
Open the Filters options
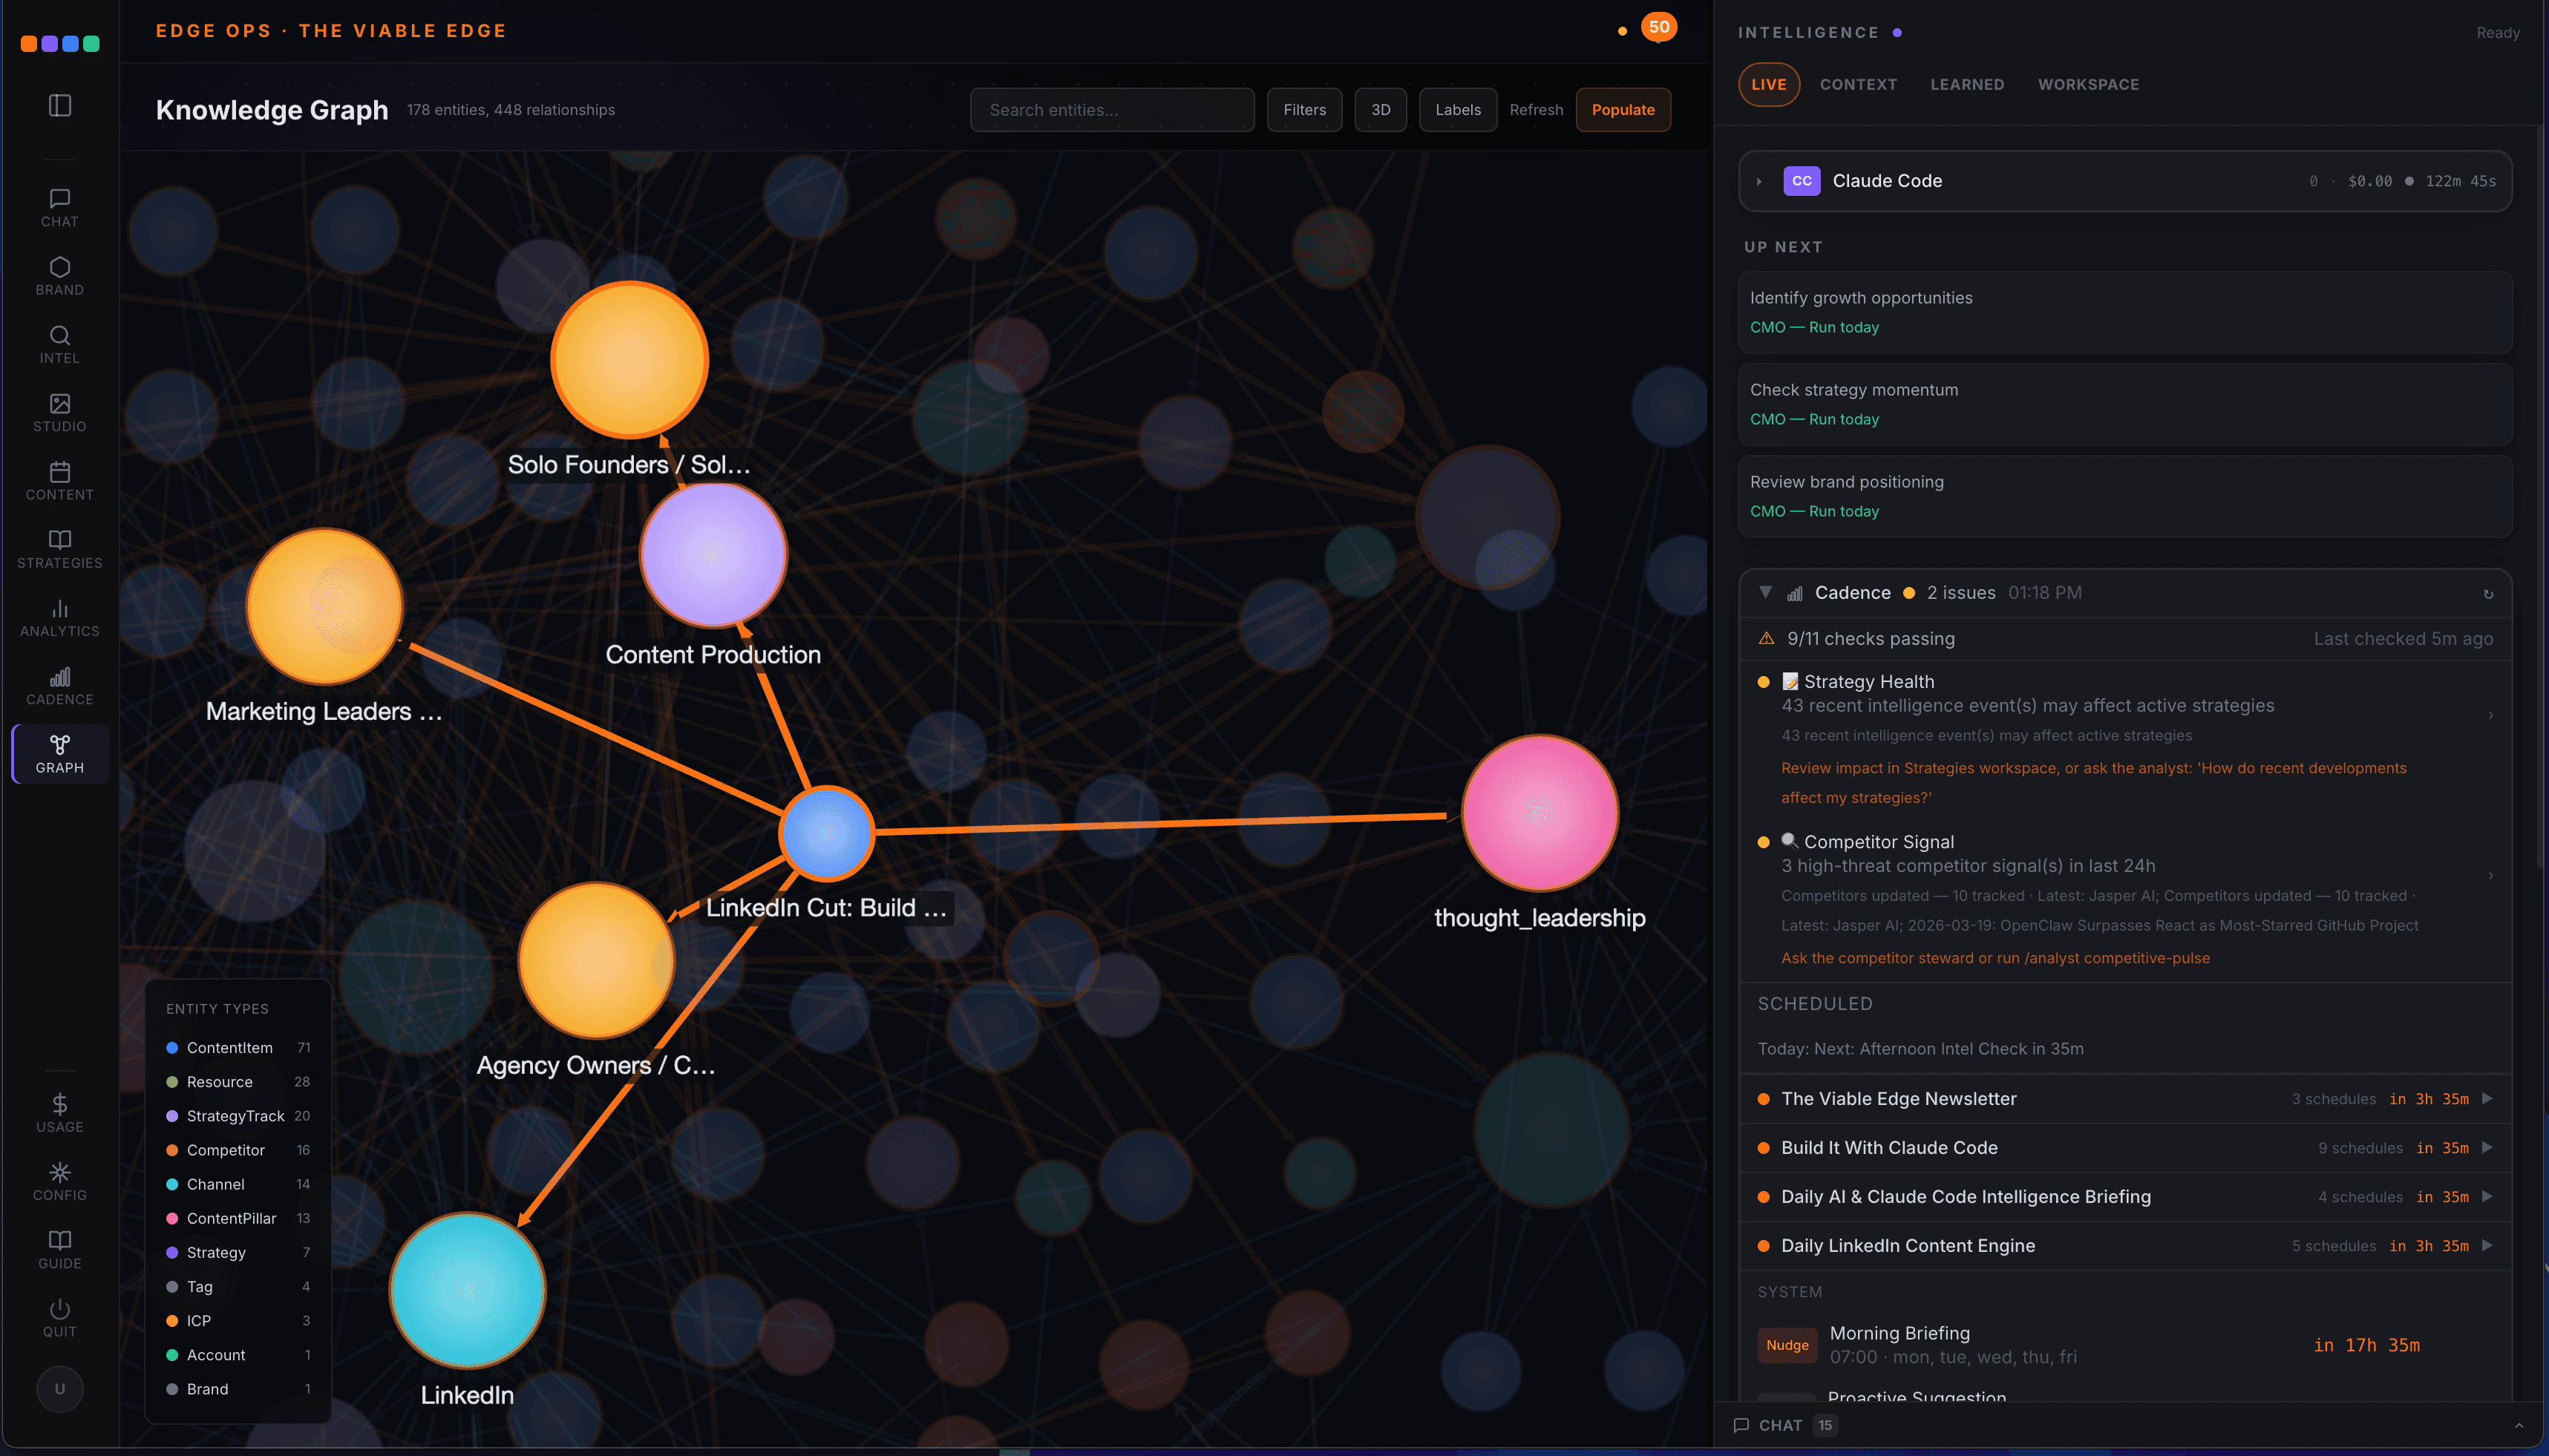click(1303, 109)
